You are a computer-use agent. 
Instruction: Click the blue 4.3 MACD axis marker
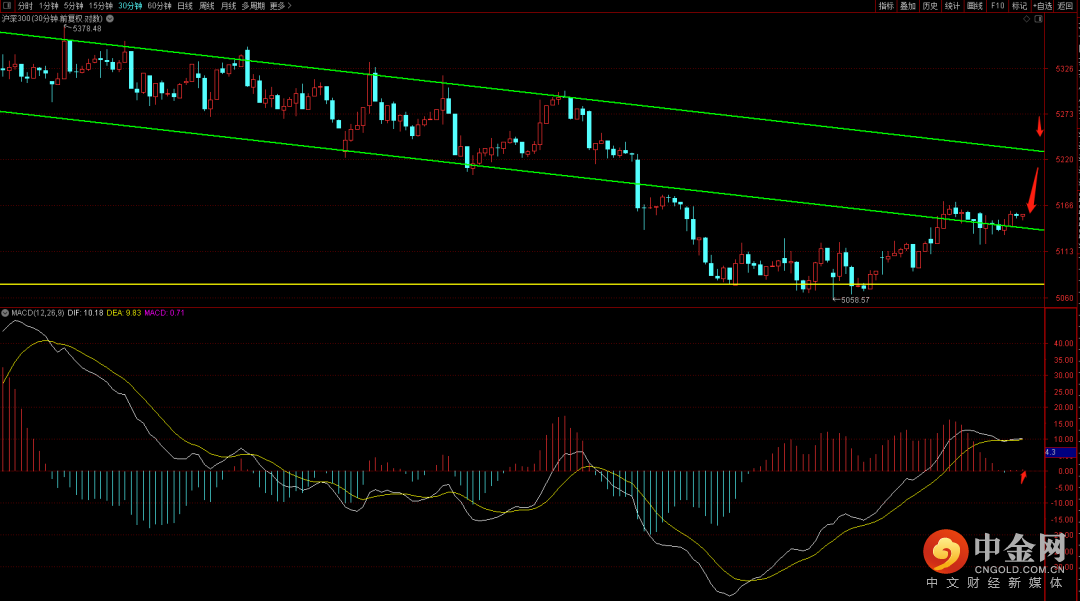[x=1060, y=452]
